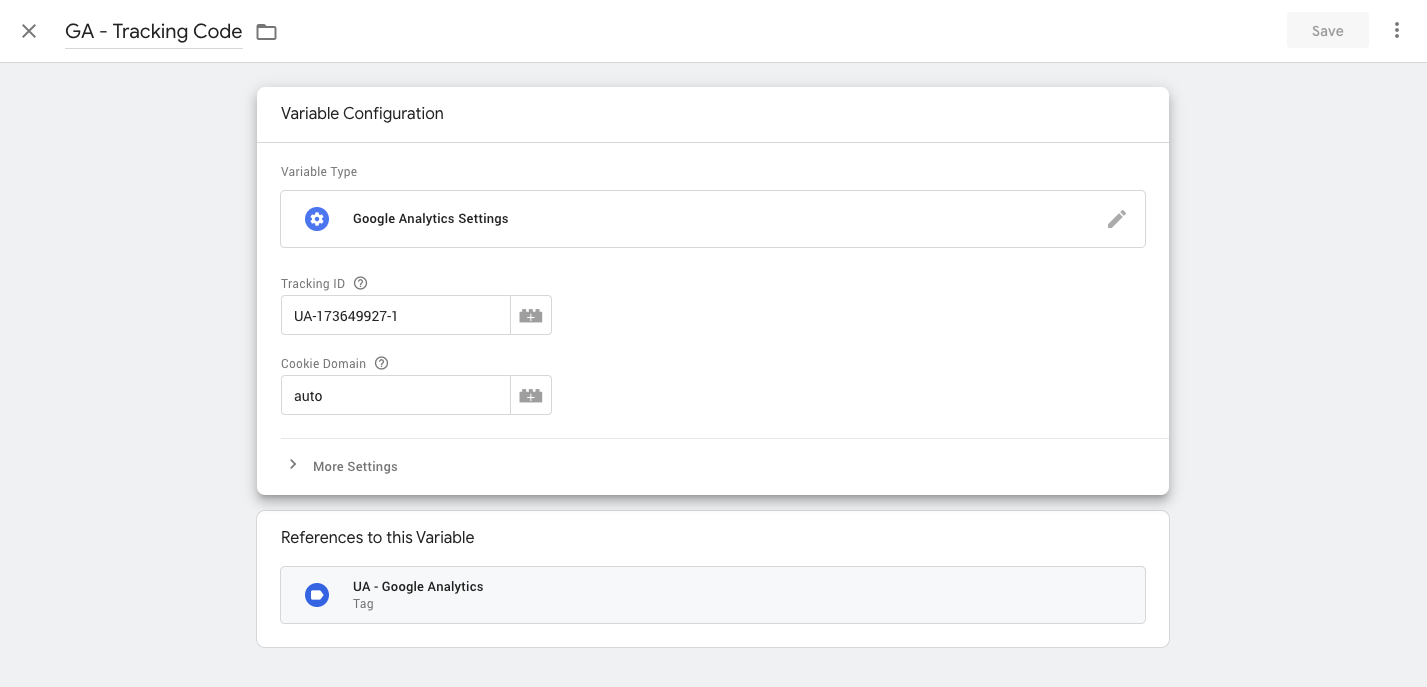Image resolution: width=1427 pixels, height=687 pixels.
Task: Close the variable editor with X icon
Action: (x=29, y=31)
